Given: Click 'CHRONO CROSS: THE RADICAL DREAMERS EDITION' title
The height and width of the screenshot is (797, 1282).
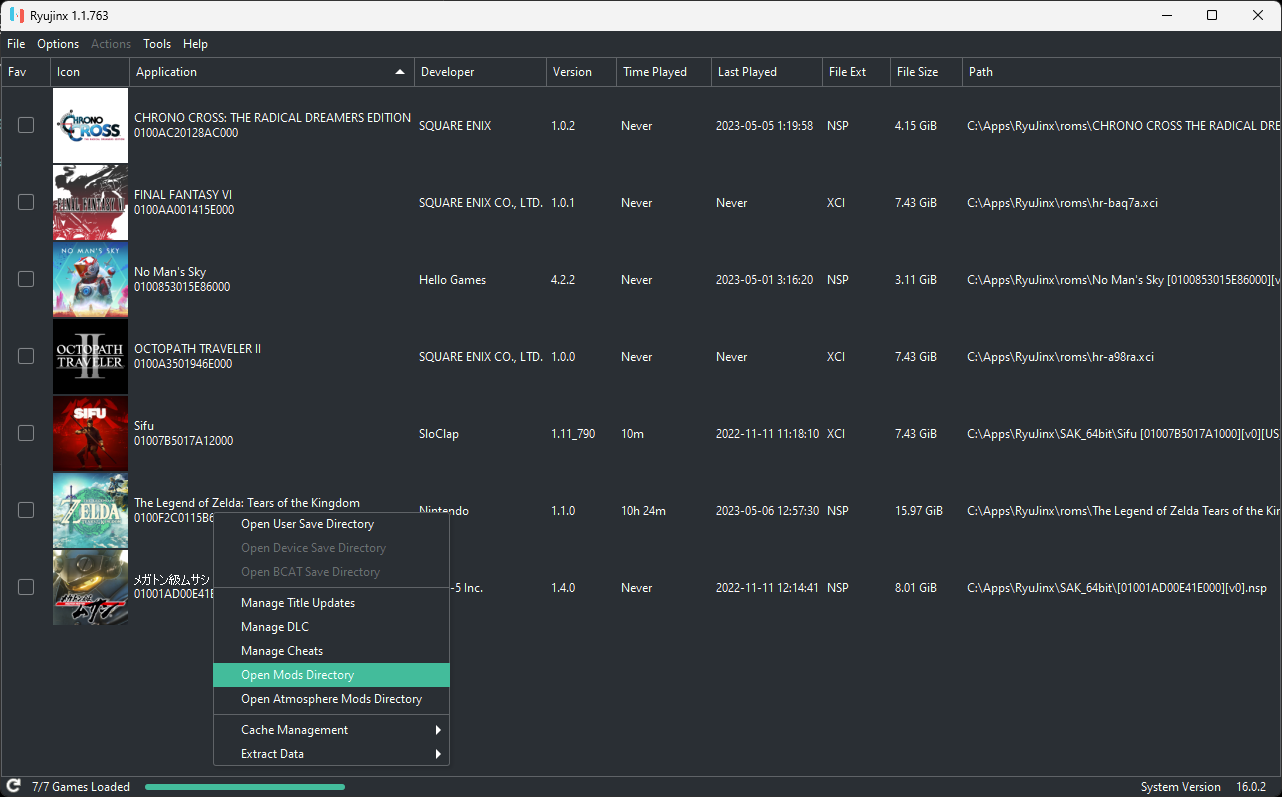Looking at the screenshot, I should pyautogui.click(x=272, y=117).
